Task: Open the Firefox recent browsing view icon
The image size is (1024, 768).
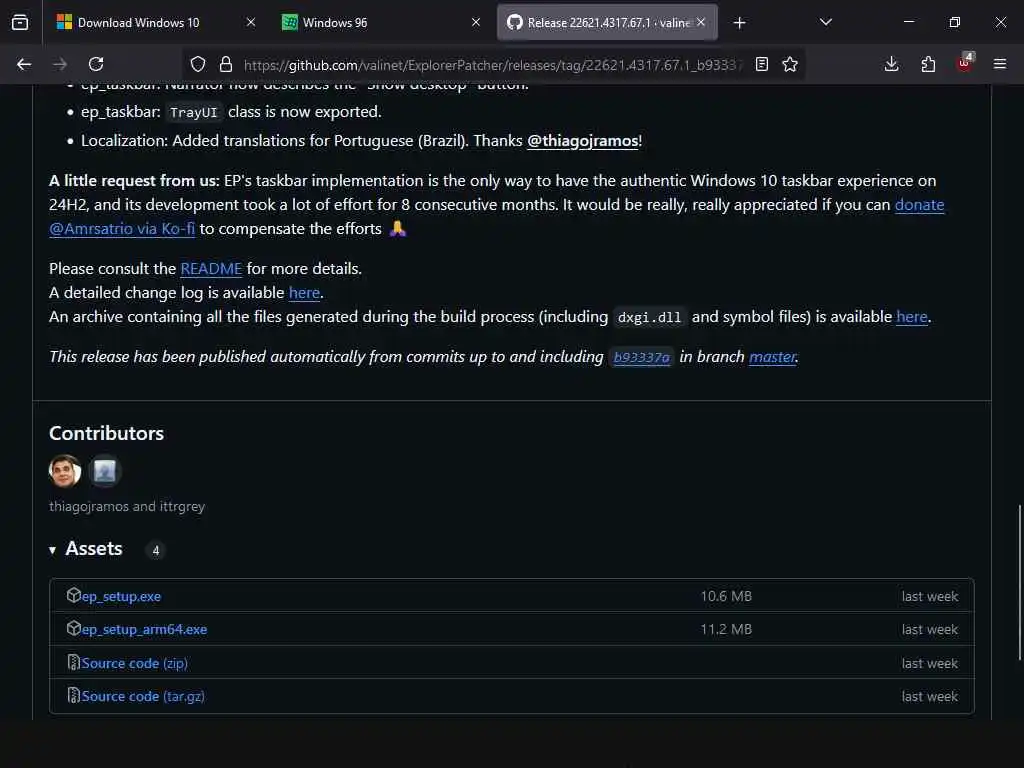Action: [x=20, y=22]
